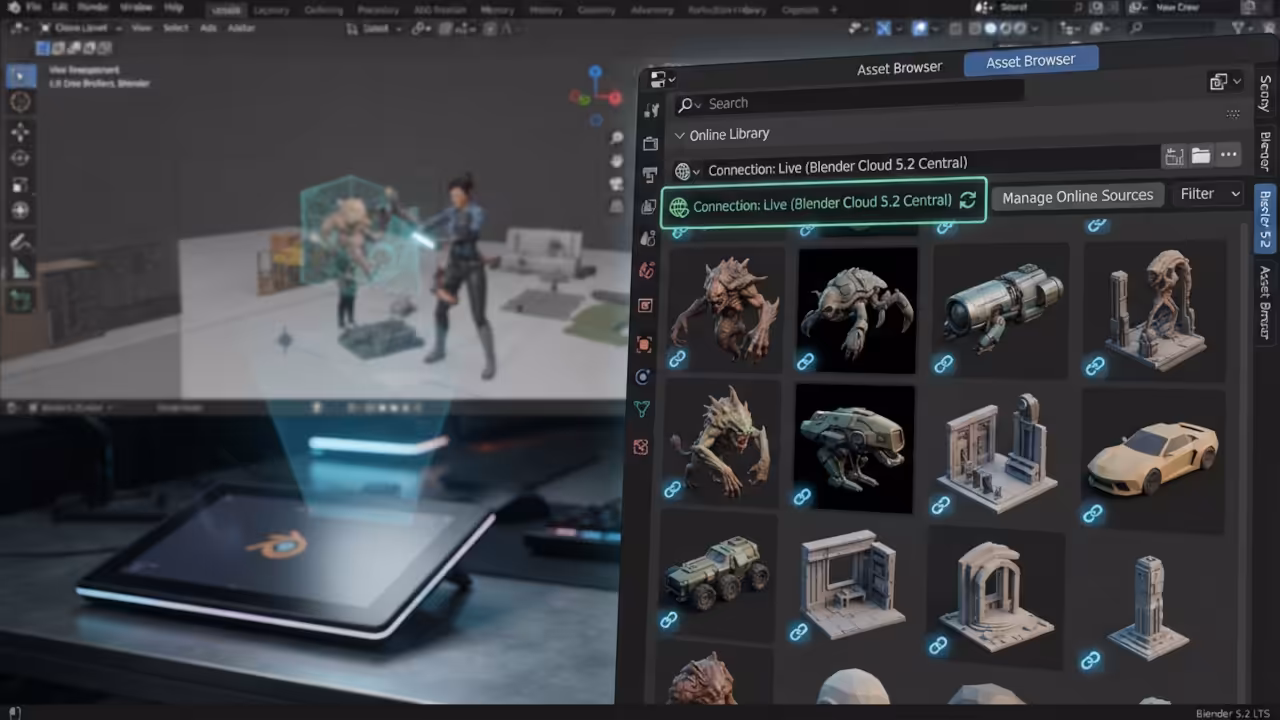Click the printer-shaped output sidebar icon
The height and width of the screenshot is (720, 1280).
pyautogui.click(x=650, y=175)
